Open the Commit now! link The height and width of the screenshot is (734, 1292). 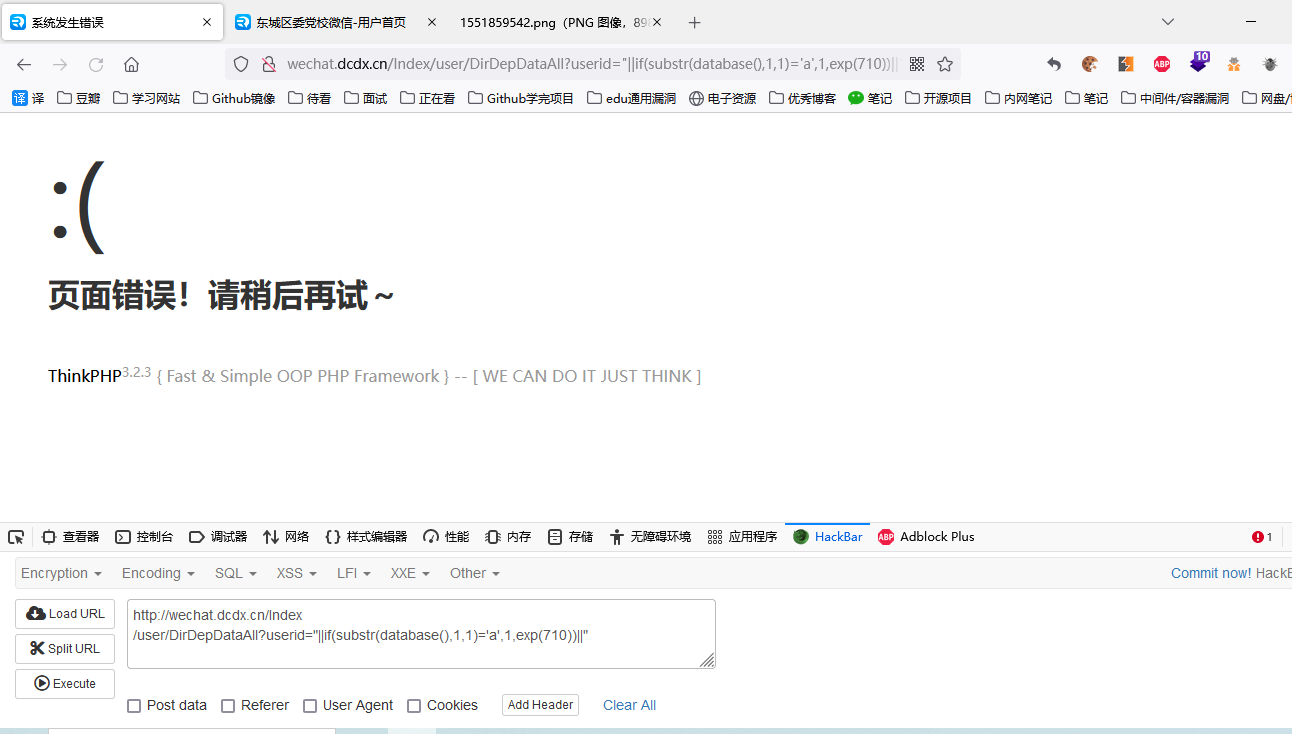[1211, 573]
